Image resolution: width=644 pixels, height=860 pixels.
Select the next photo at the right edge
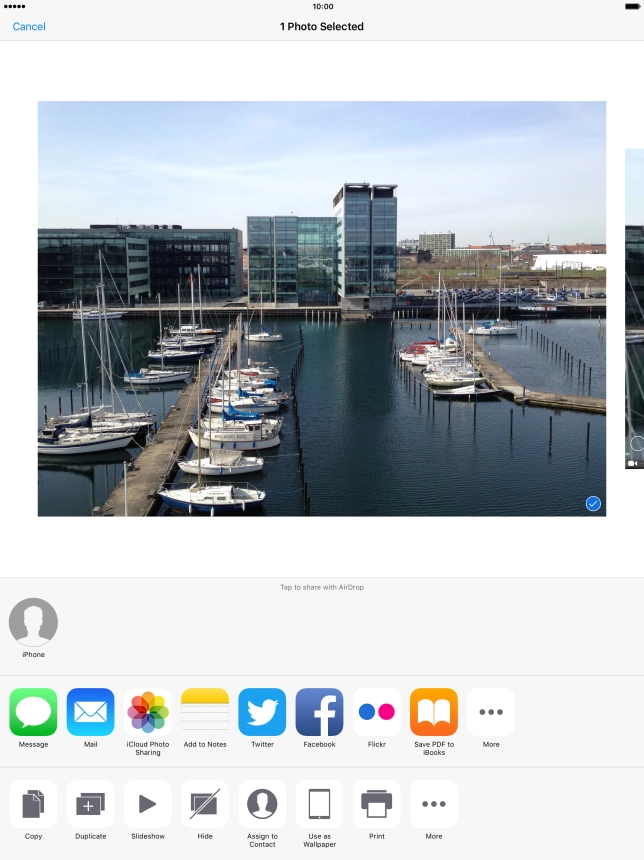pyautogui.click(x=635, y=308)
